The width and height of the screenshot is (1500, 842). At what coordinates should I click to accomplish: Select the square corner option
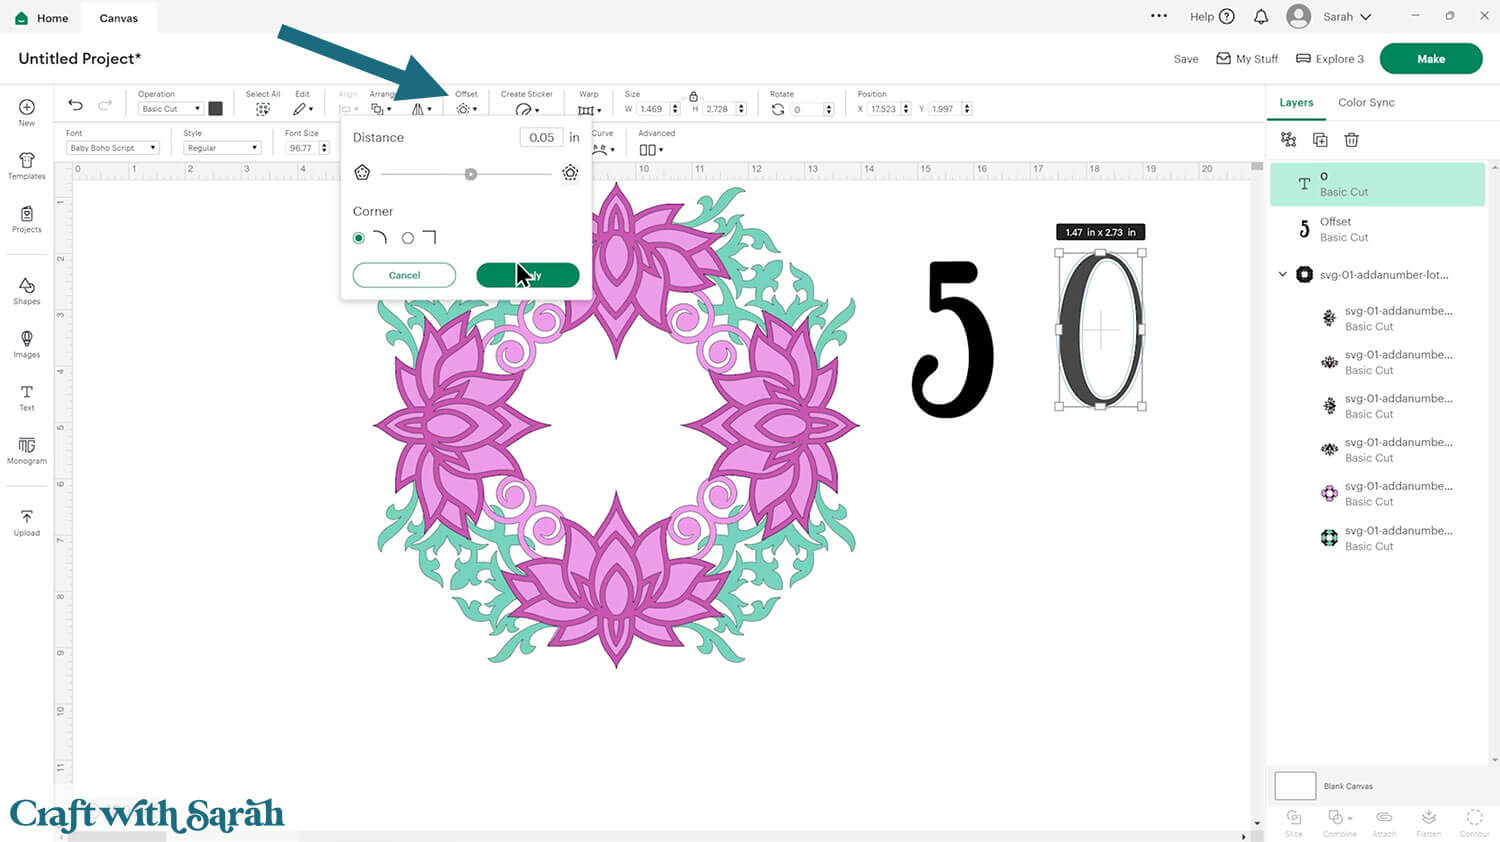click(408, 238)
